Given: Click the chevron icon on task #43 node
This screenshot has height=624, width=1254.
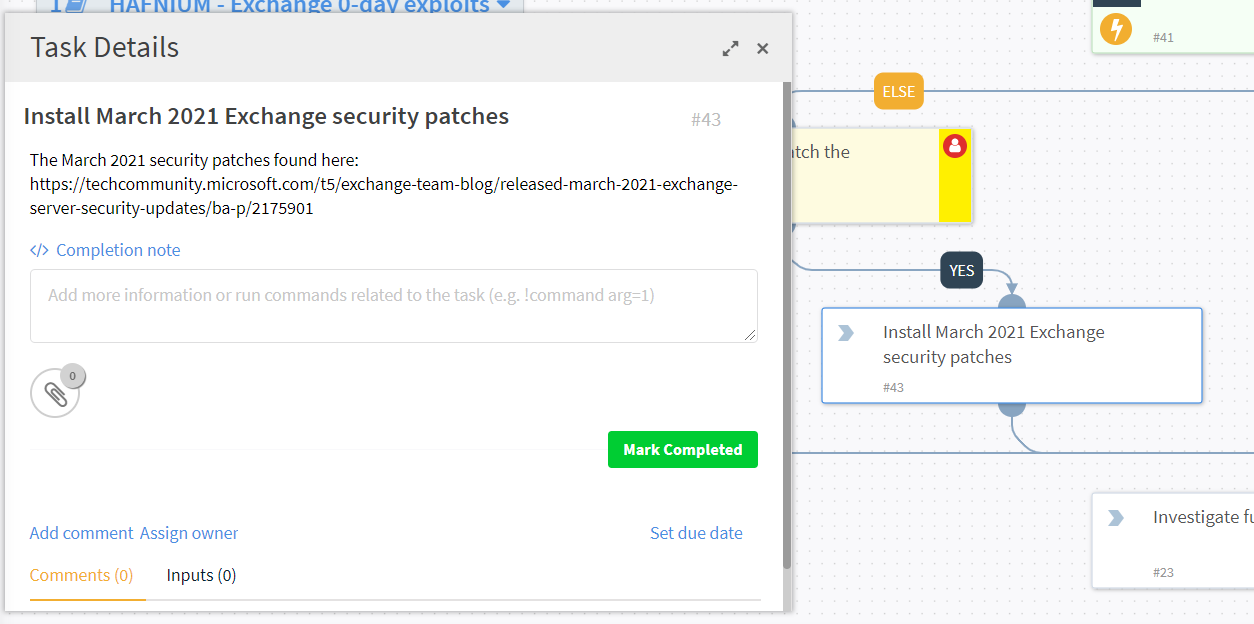Looking at the screenshot, I should click(846, 333).
